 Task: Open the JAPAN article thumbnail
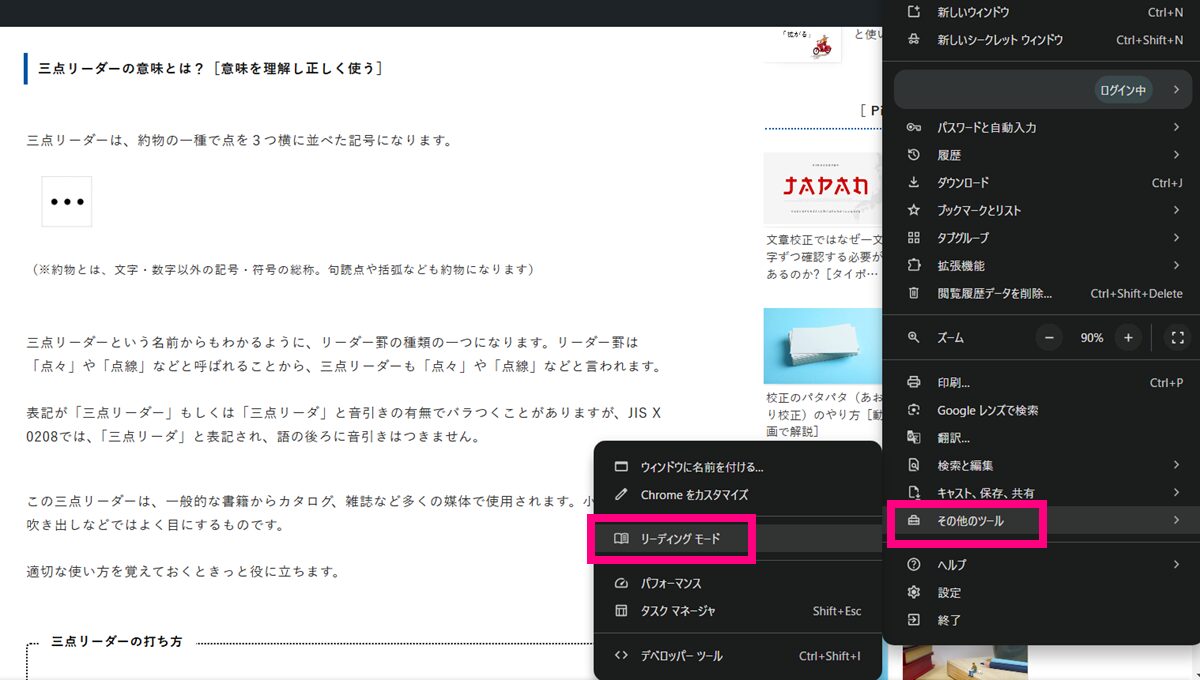click(x=823, y=189)
